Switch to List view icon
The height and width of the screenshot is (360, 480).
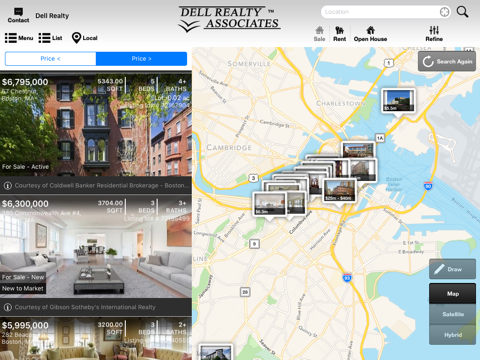click(44, 38)
